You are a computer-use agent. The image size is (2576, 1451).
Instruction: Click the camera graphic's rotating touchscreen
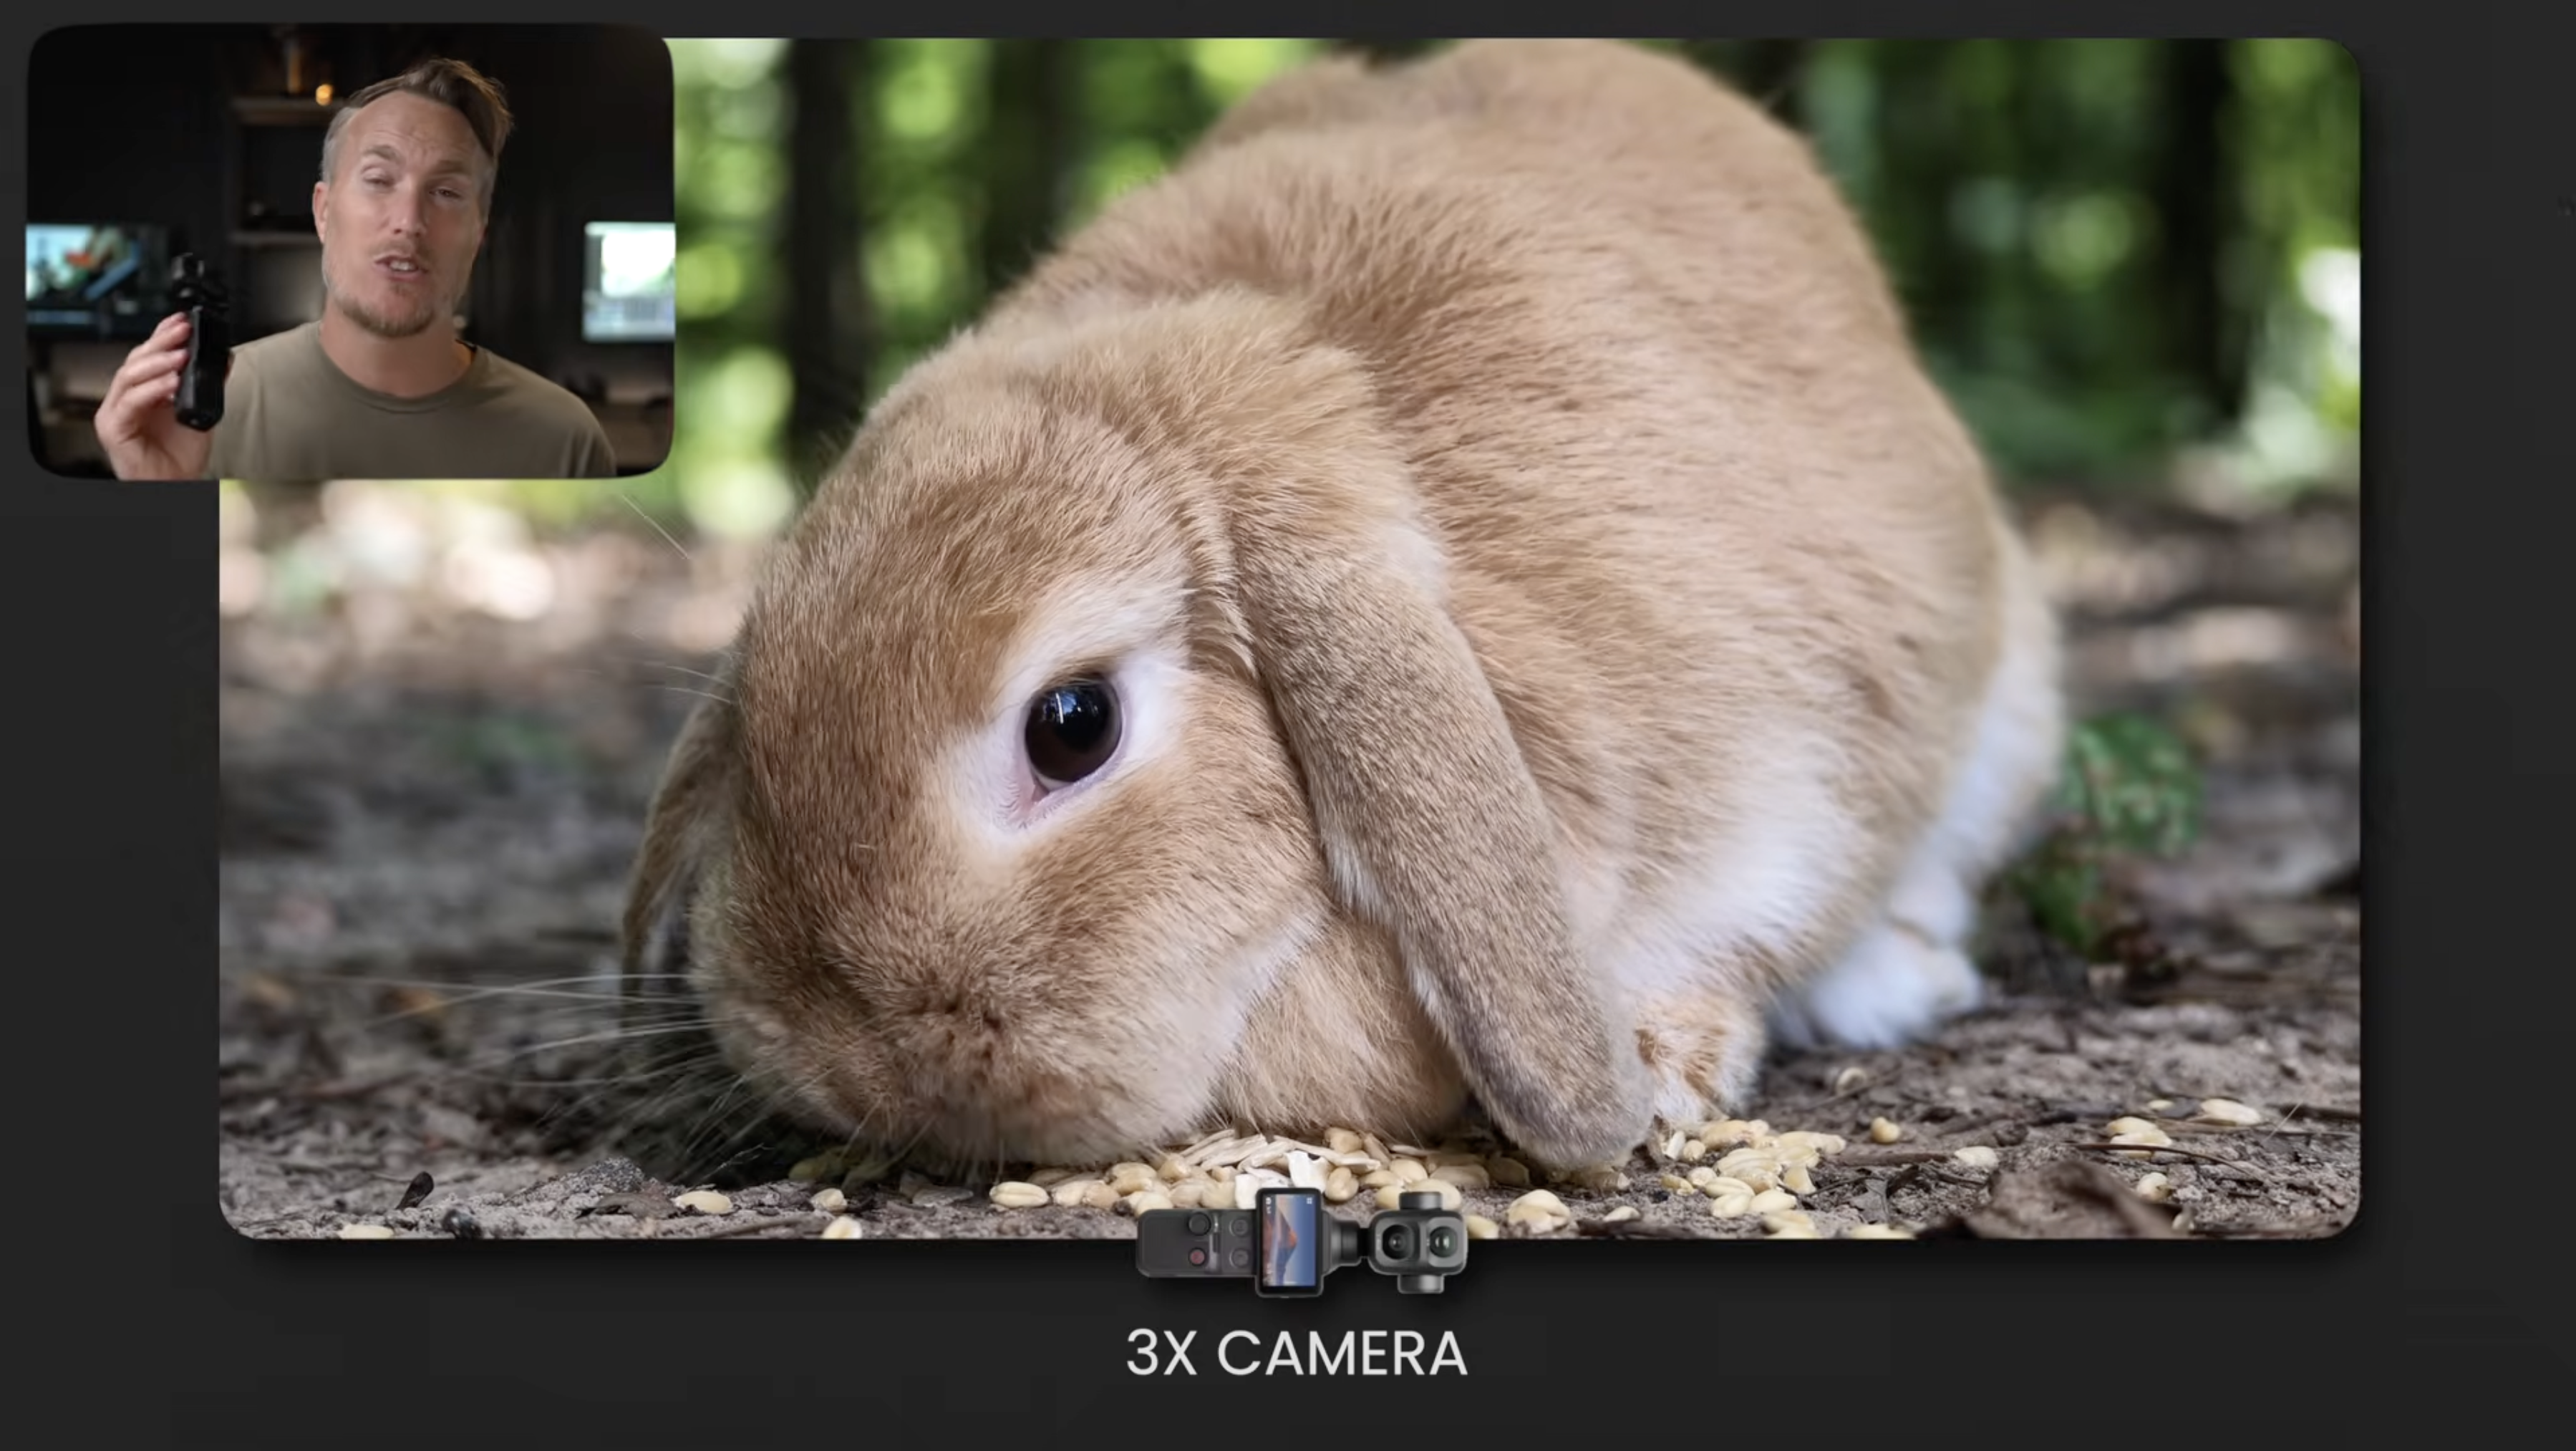pos(1290,1243)
